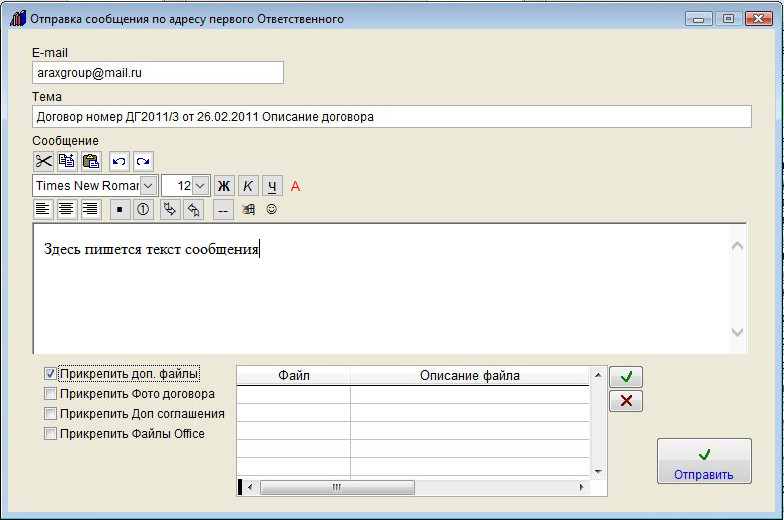Screen dimensions: 784x520
Task: Click file table horizontal scroll left arrow
Action: [250, 487]
